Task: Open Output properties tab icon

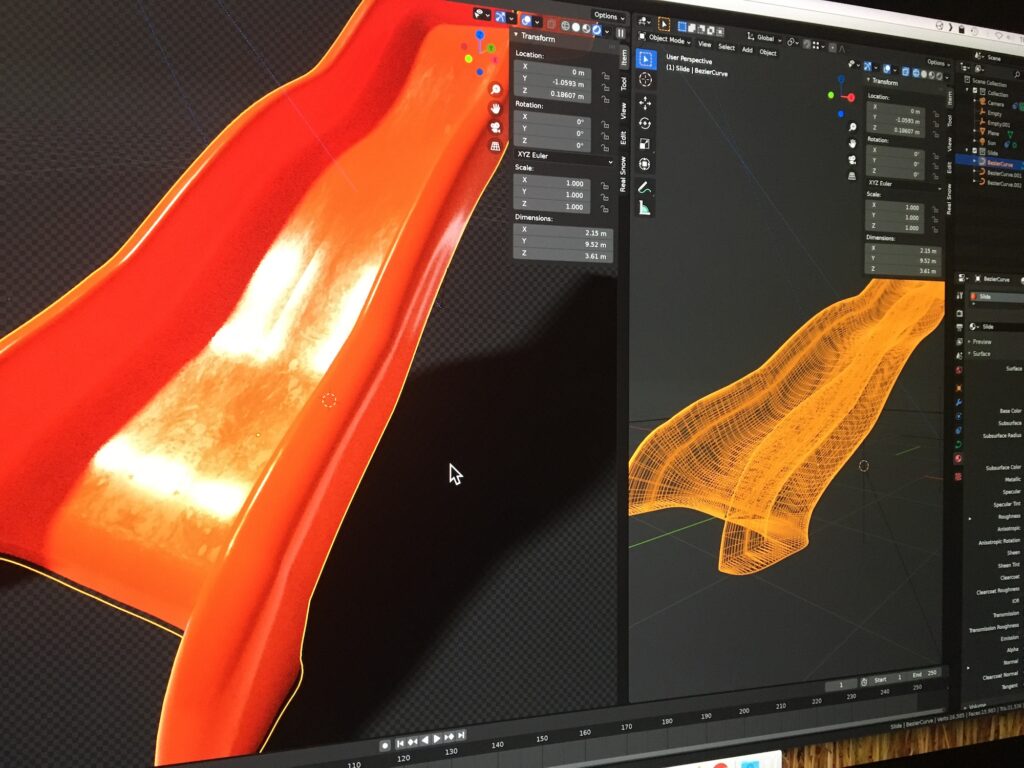Action: [x=959, y=327]
